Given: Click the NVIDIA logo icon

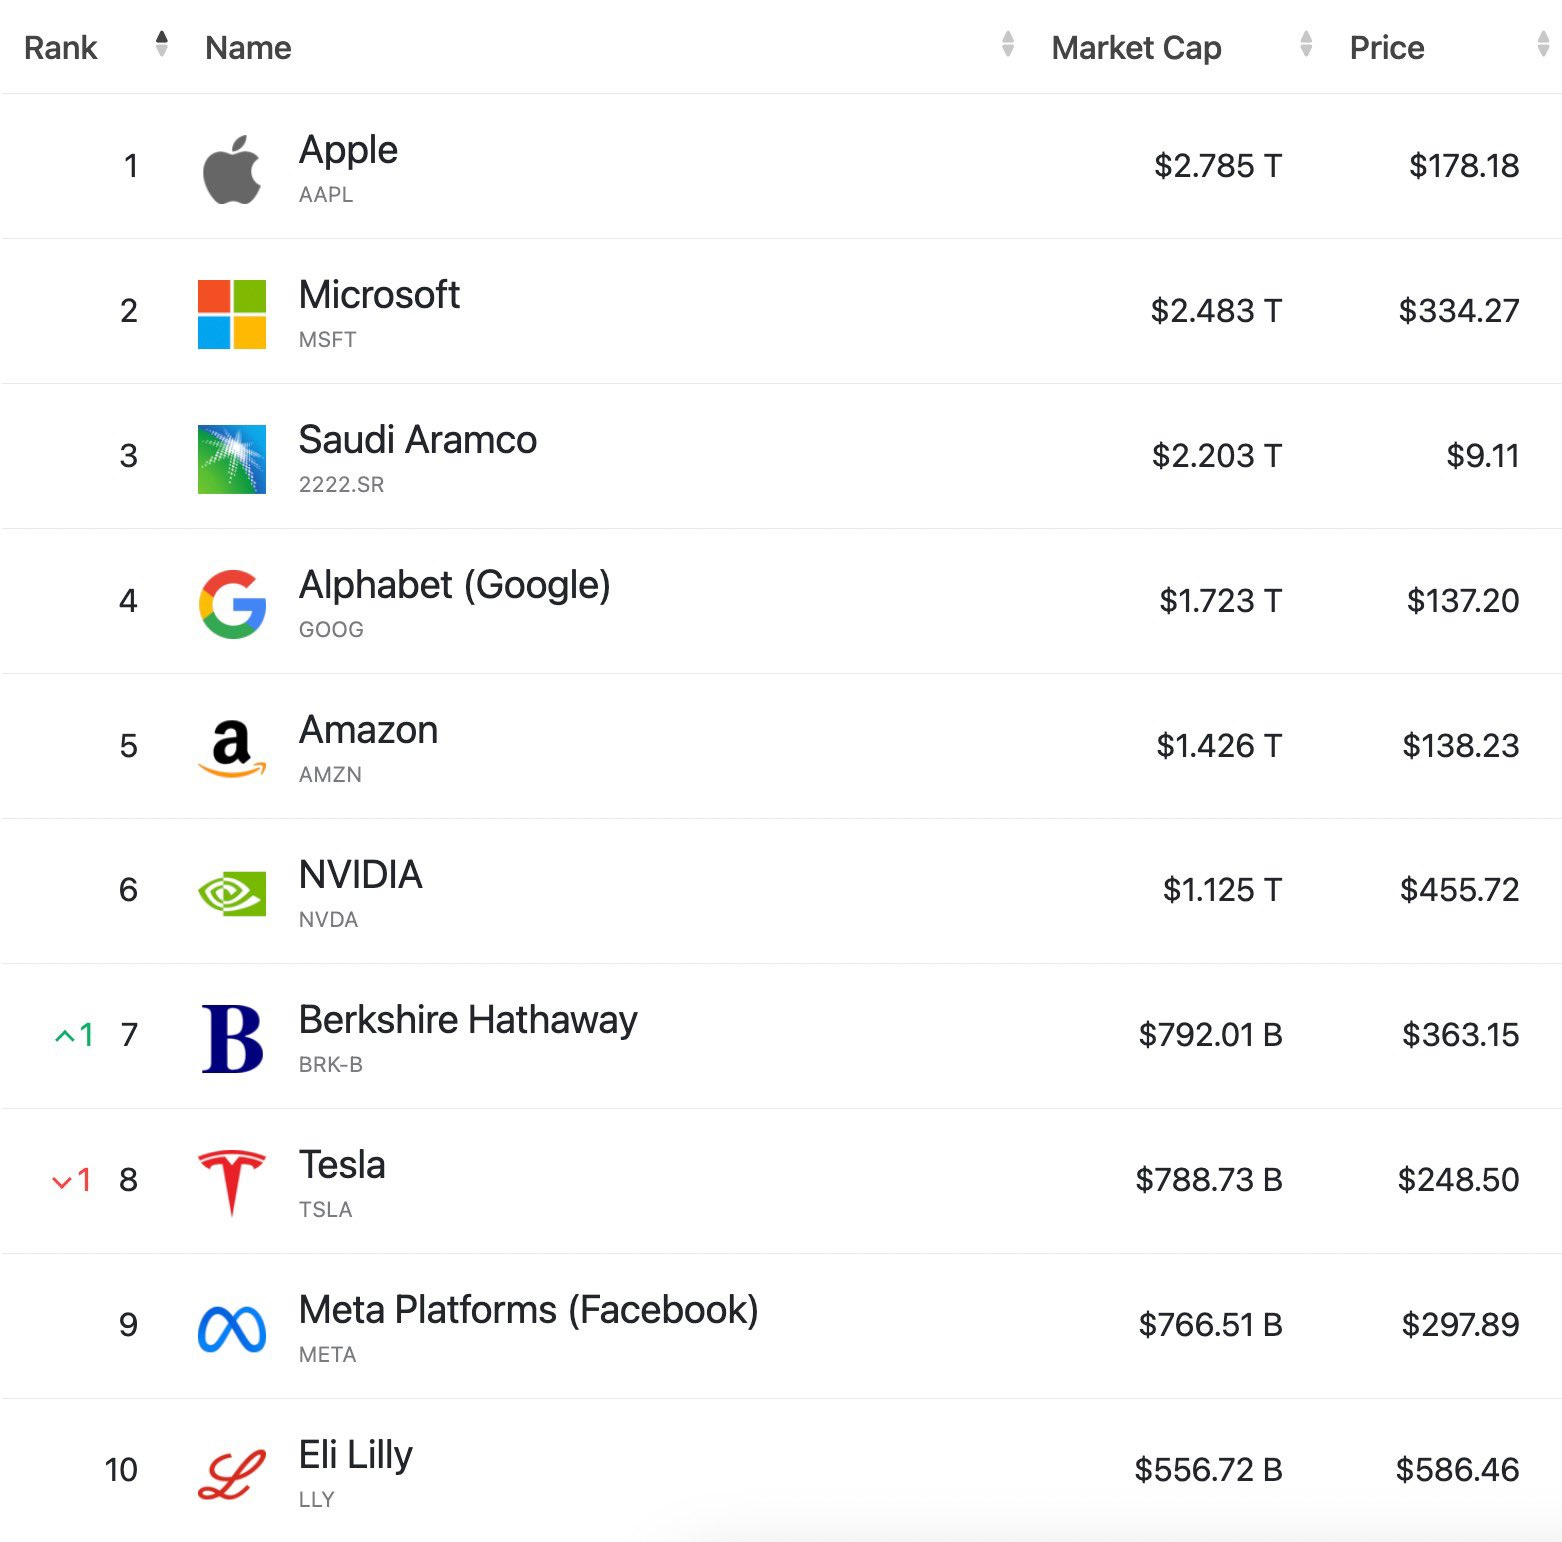Looking at the screenshot, I should 232,893.
